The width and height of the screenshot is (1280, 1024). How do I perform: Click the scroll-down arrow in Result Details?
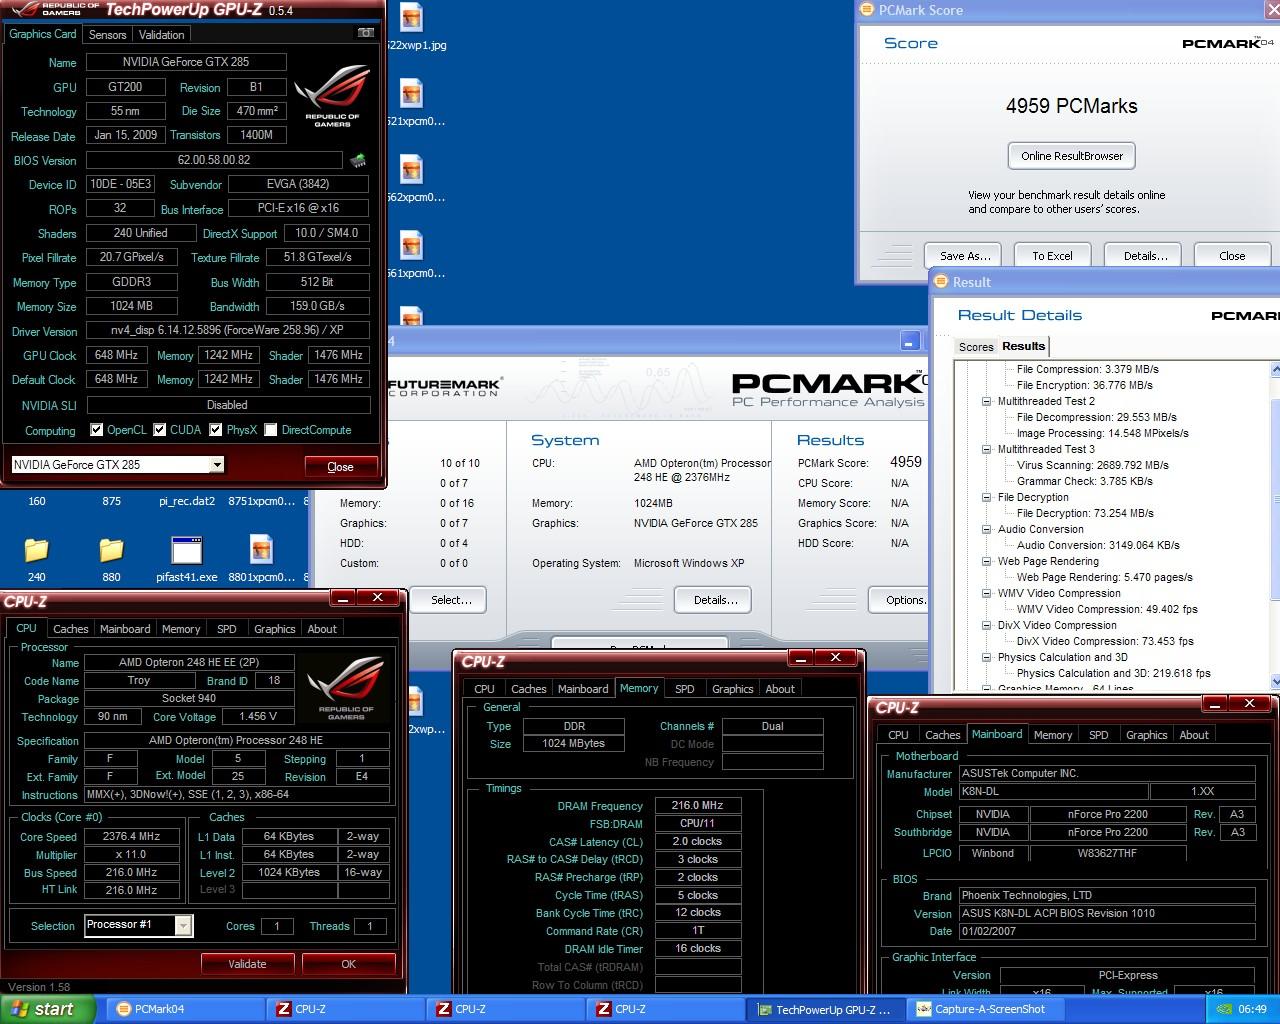click(x=1275, y=681)
